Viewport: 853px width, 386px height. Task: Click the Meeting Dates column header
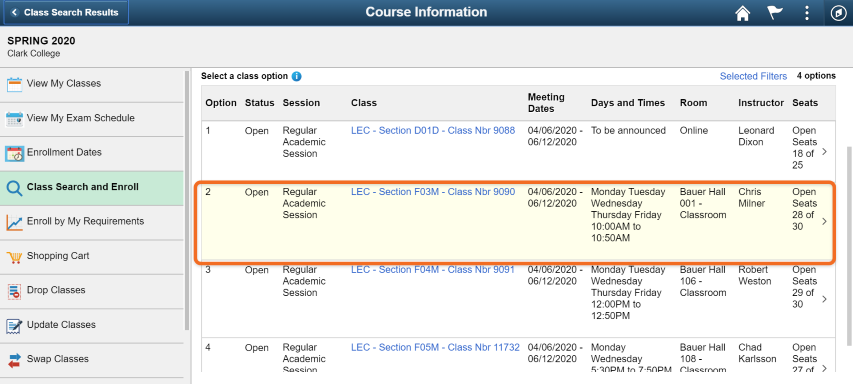(546, 103)
